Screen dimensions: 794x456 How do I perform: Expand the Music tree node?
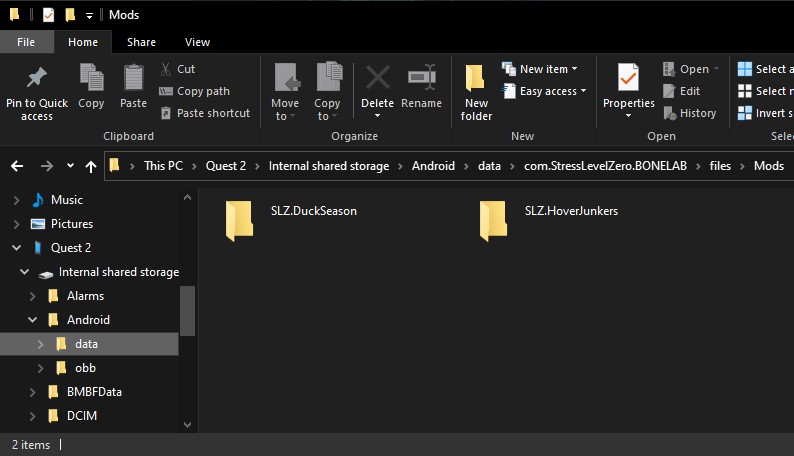point(16,200)
